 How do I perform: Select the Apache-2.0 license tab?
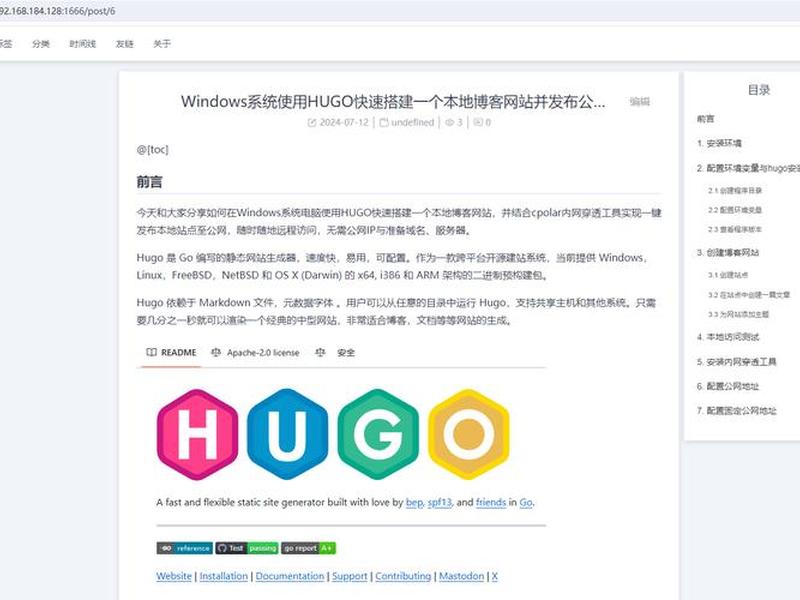click(x=256, y=353)
